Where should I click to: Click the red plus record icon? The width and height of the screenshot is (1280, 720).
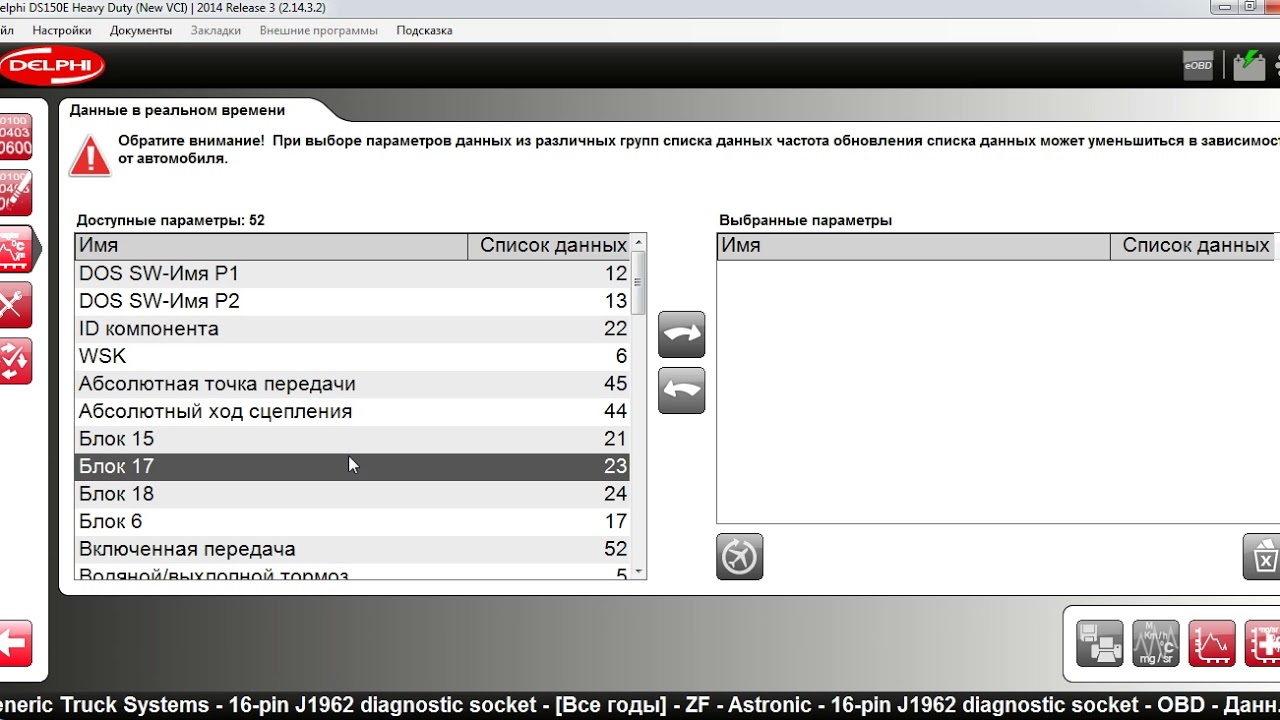[1263, 643]
